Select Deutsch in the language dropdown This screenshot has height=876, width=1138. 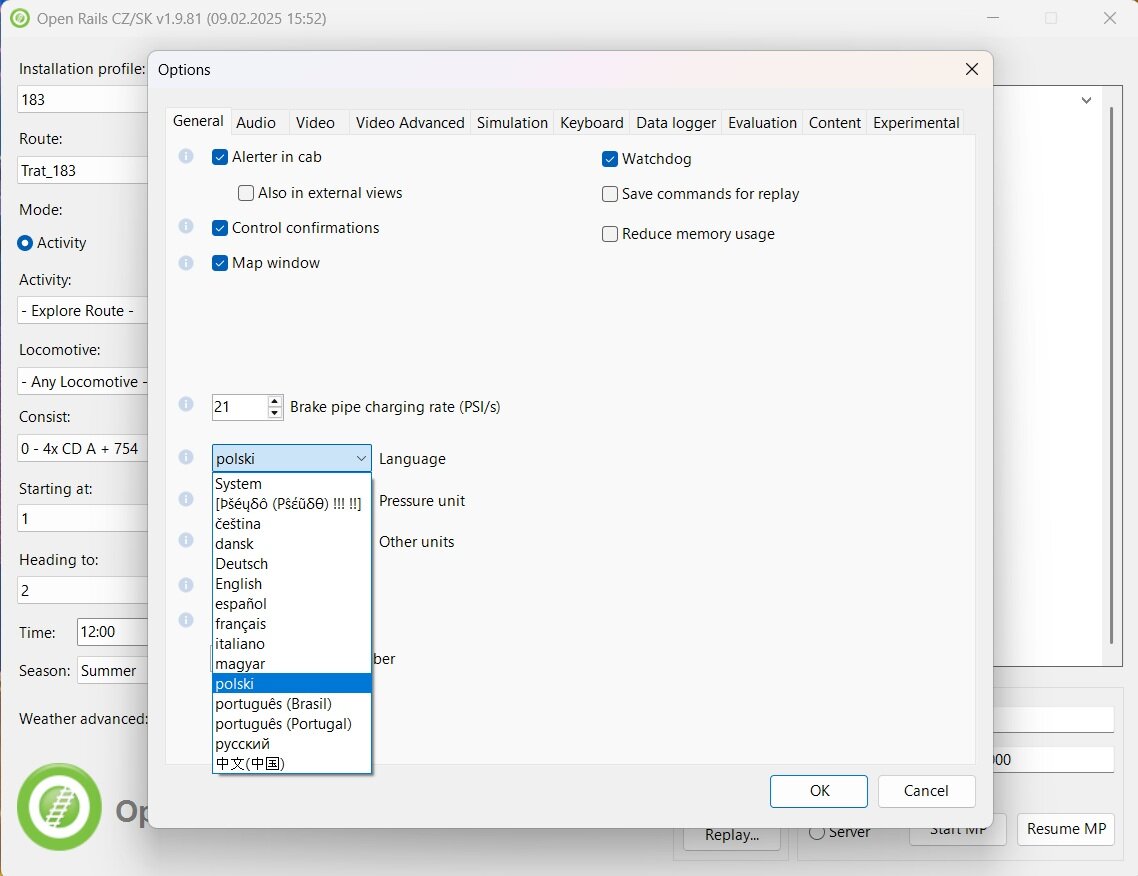pos(242,564)
